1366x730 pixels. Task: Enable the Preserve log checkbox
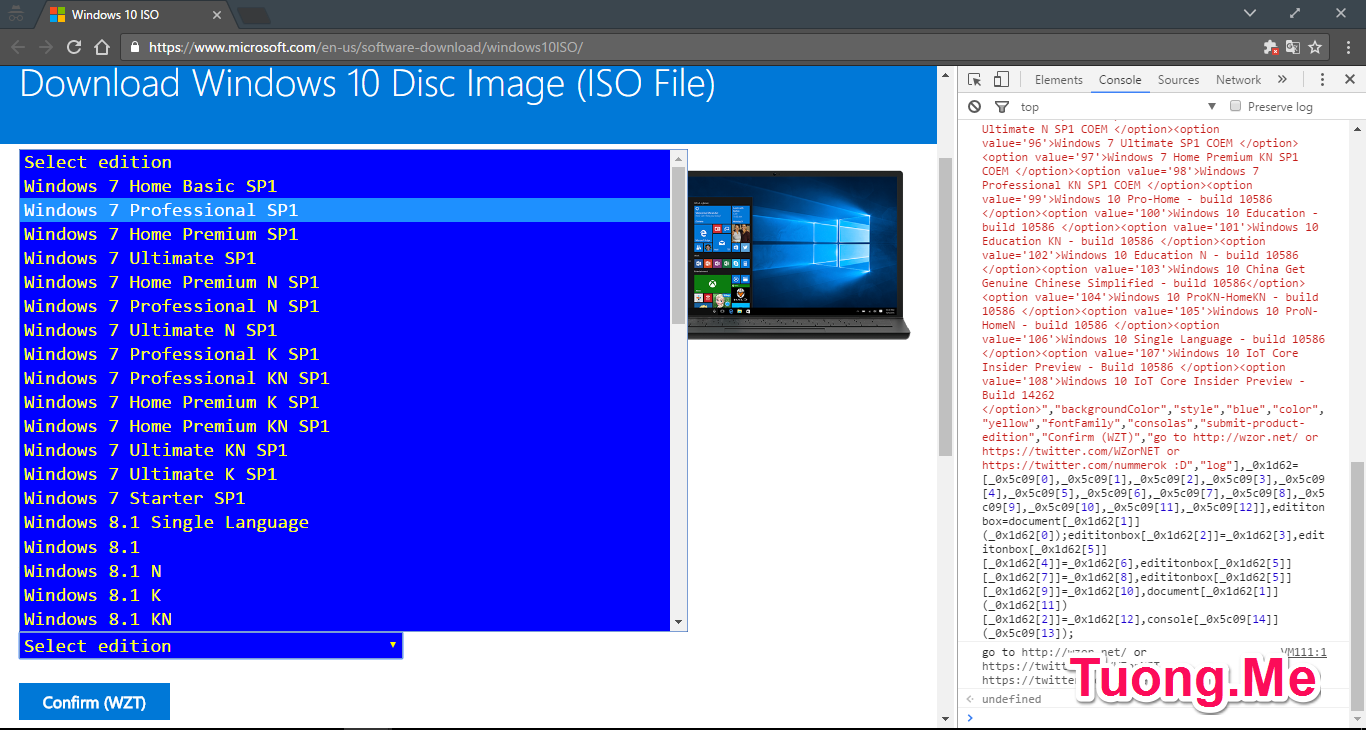1236,106
